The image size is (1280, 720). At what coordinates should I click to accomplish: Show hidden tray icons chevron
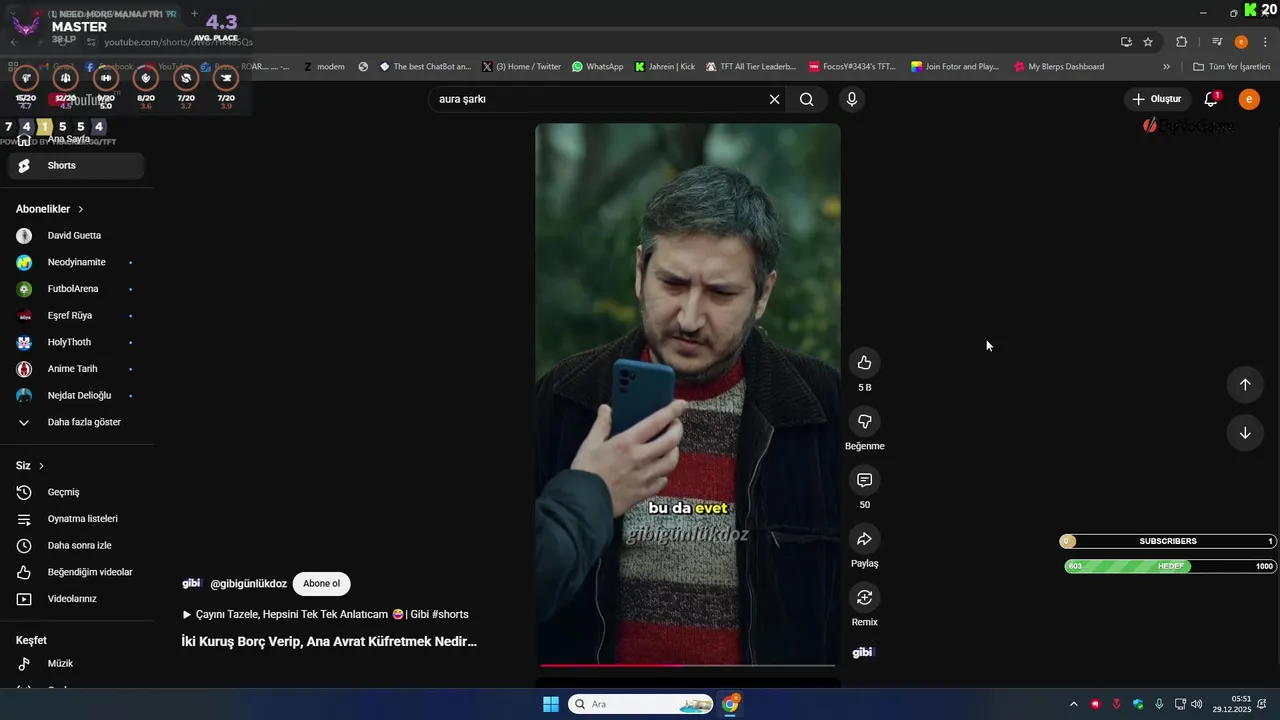[x=1074, y=704]
